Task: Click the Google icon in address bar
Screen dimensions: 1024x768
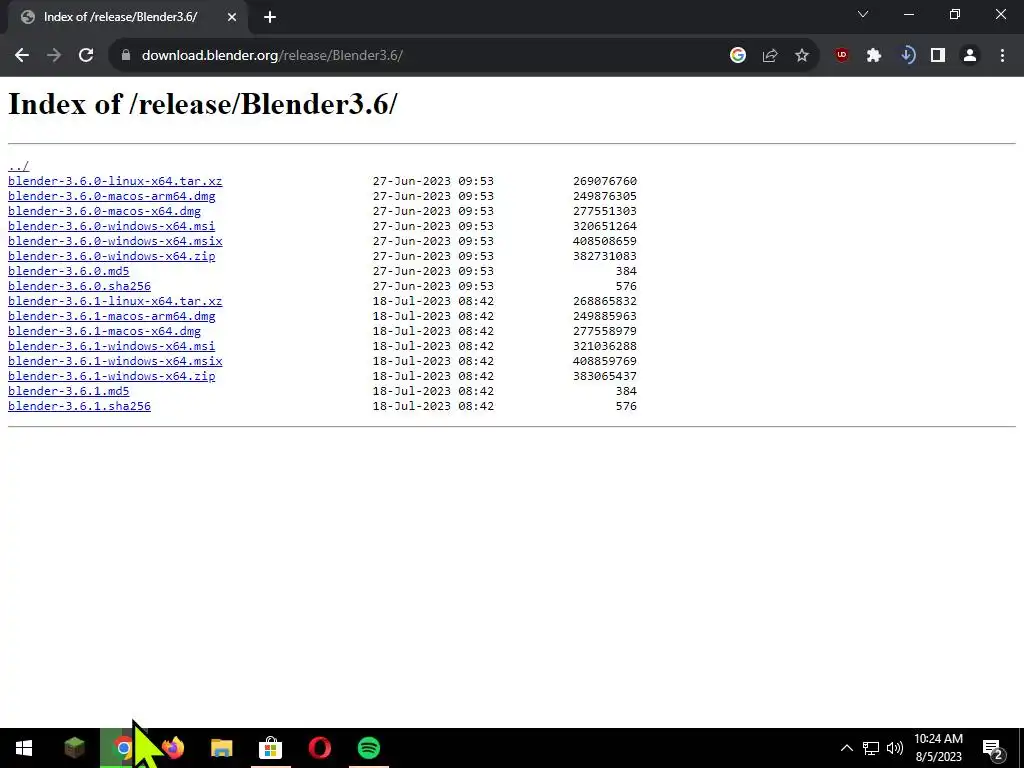Action: click(738, 56)
